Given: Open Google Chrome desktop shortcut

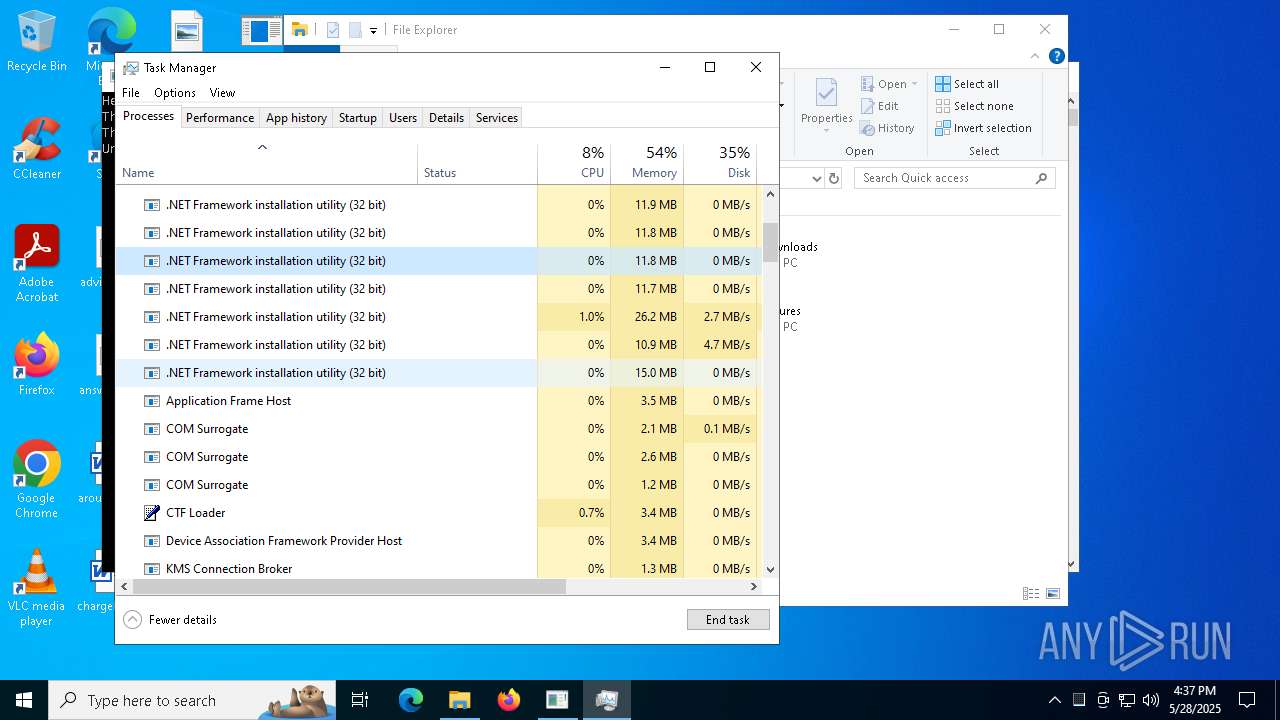Looking at the screenshot, I should 37,480.
